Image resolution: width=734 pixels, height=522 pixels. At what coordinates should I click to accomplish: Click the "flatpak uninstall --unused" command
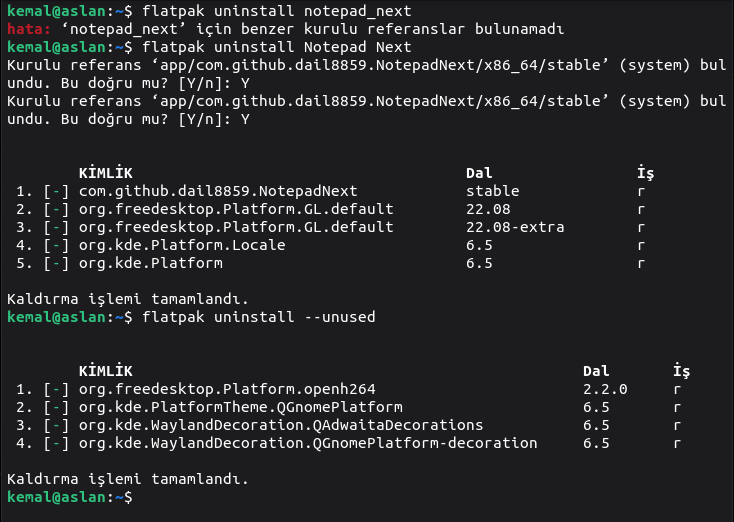coord(259,317)
